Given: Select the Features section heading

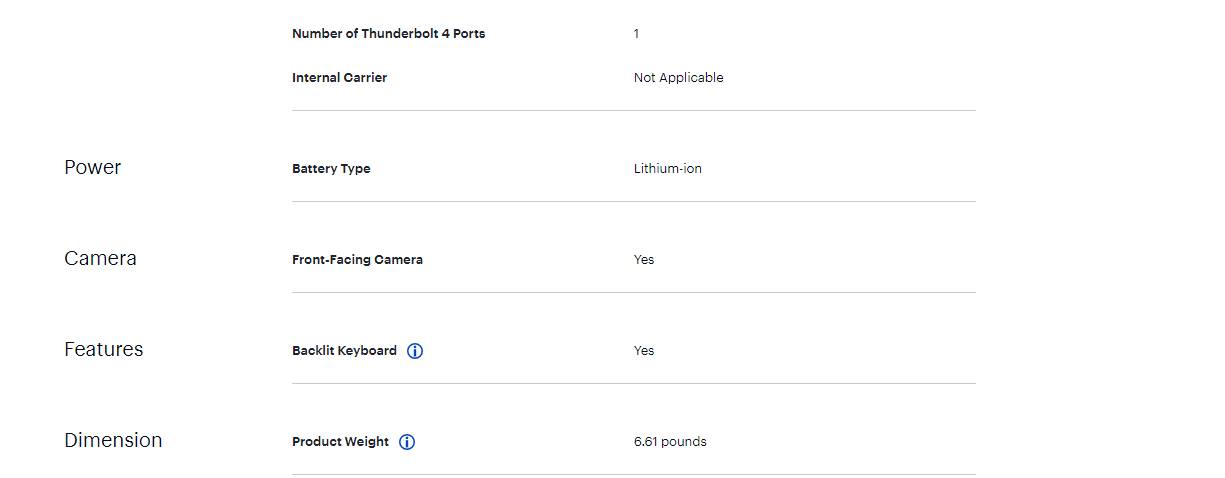Looking at the screenshot, I should click(x=104, y=349).
